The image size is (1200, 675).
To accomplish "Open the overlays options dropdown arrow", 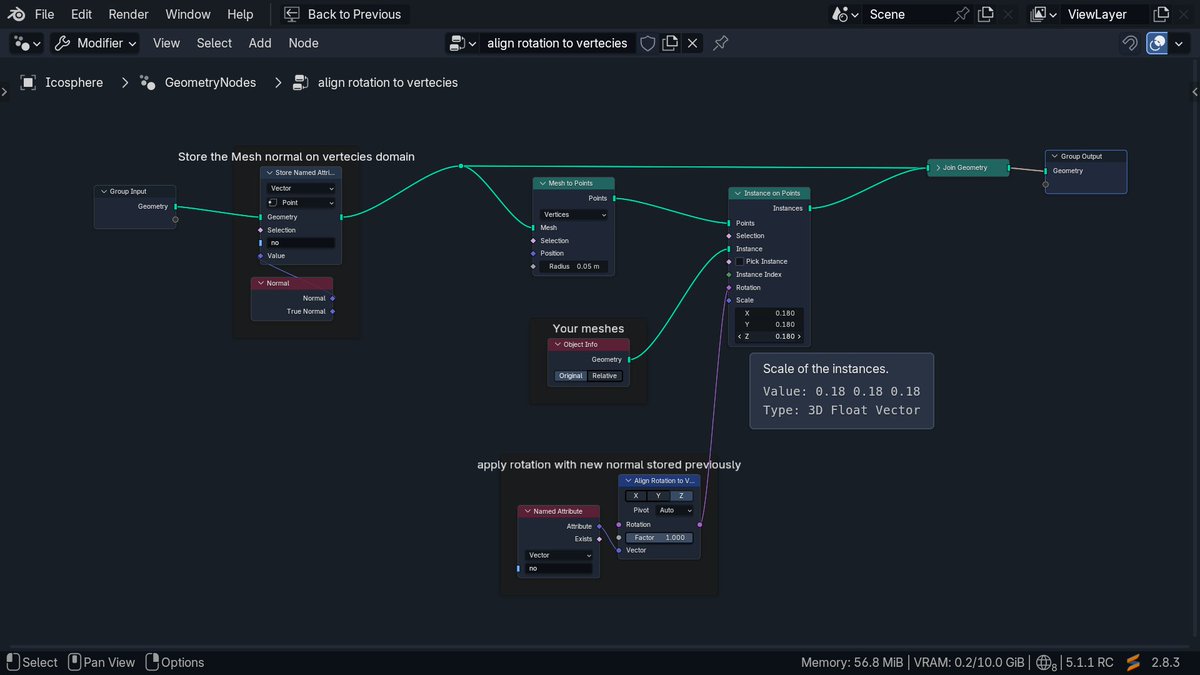I will click(x=1179, y=43).
